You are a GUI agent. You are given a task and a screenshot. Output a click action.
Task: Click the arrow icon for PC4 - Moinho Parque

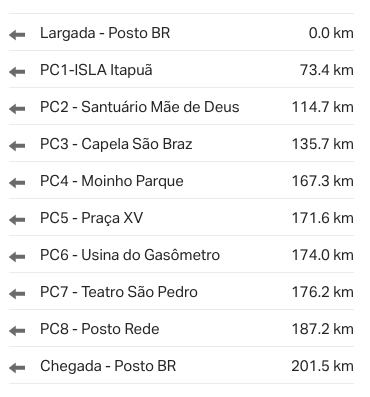[17, 182]
